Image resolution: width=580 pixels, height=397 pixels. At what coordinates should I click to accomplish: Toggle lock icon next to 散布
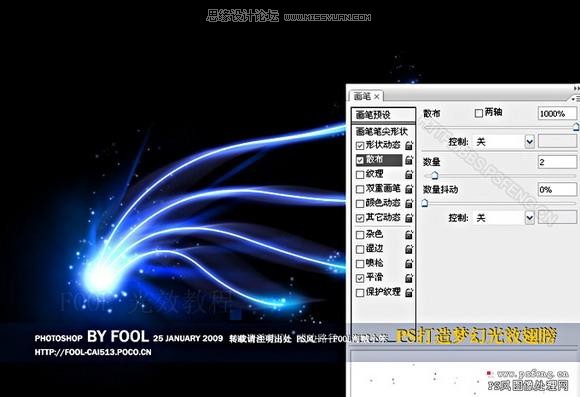click(409, 160)
